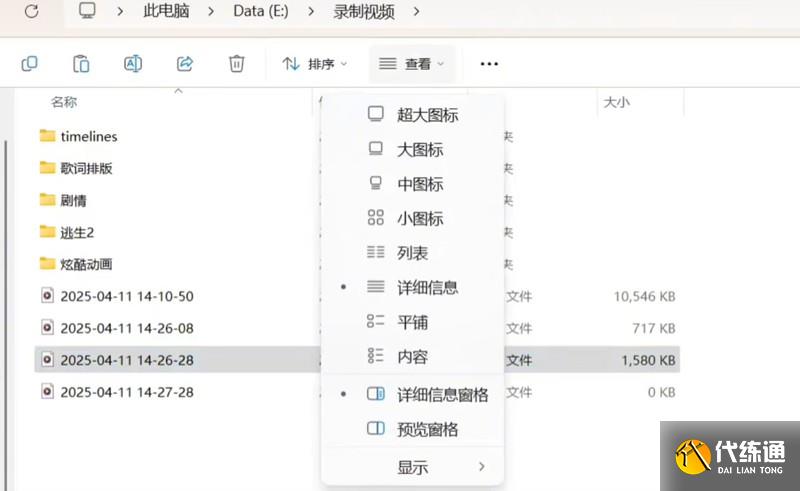Select file 2025-04-11 14-26-08

click(x=127, y=328)
